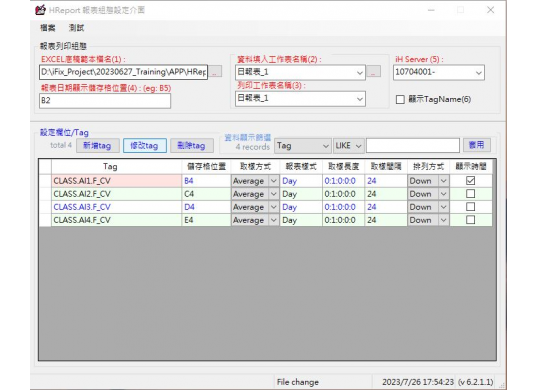Click cell position B4
This screenshot has height=390, width=536.
coord(206,181)
